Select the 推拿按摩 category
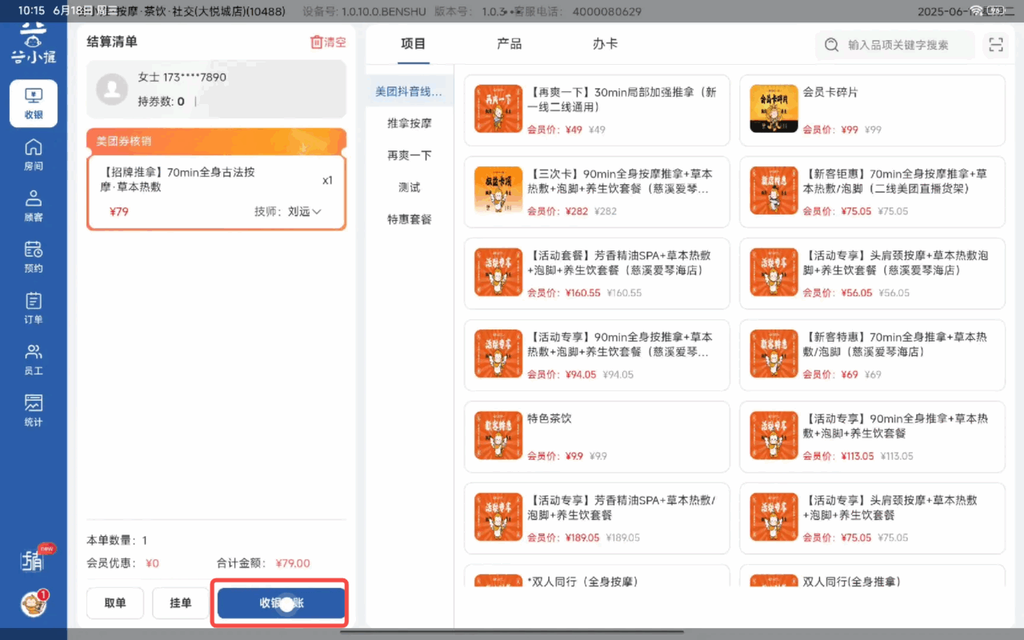This screenshot has width=1024, height=640. (x=409, y=123)
